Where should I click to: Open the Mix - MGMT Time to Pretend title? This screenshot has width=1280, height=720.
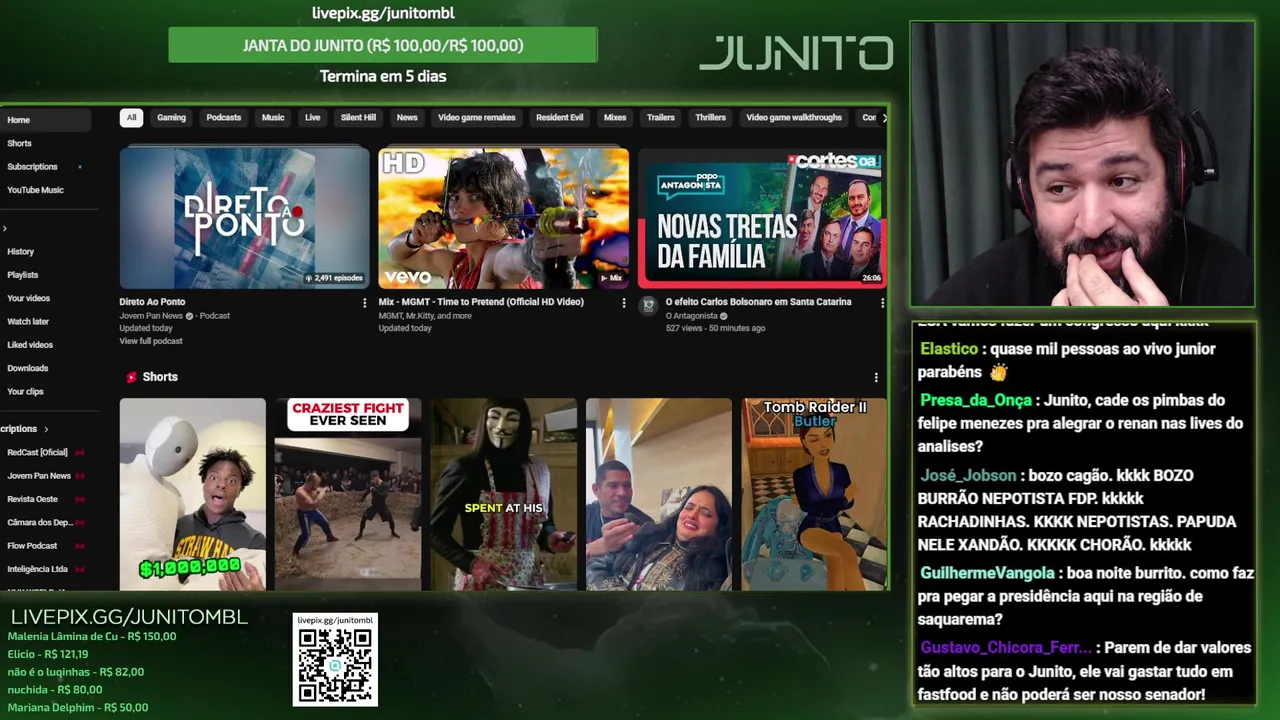[x=481, y=302]
